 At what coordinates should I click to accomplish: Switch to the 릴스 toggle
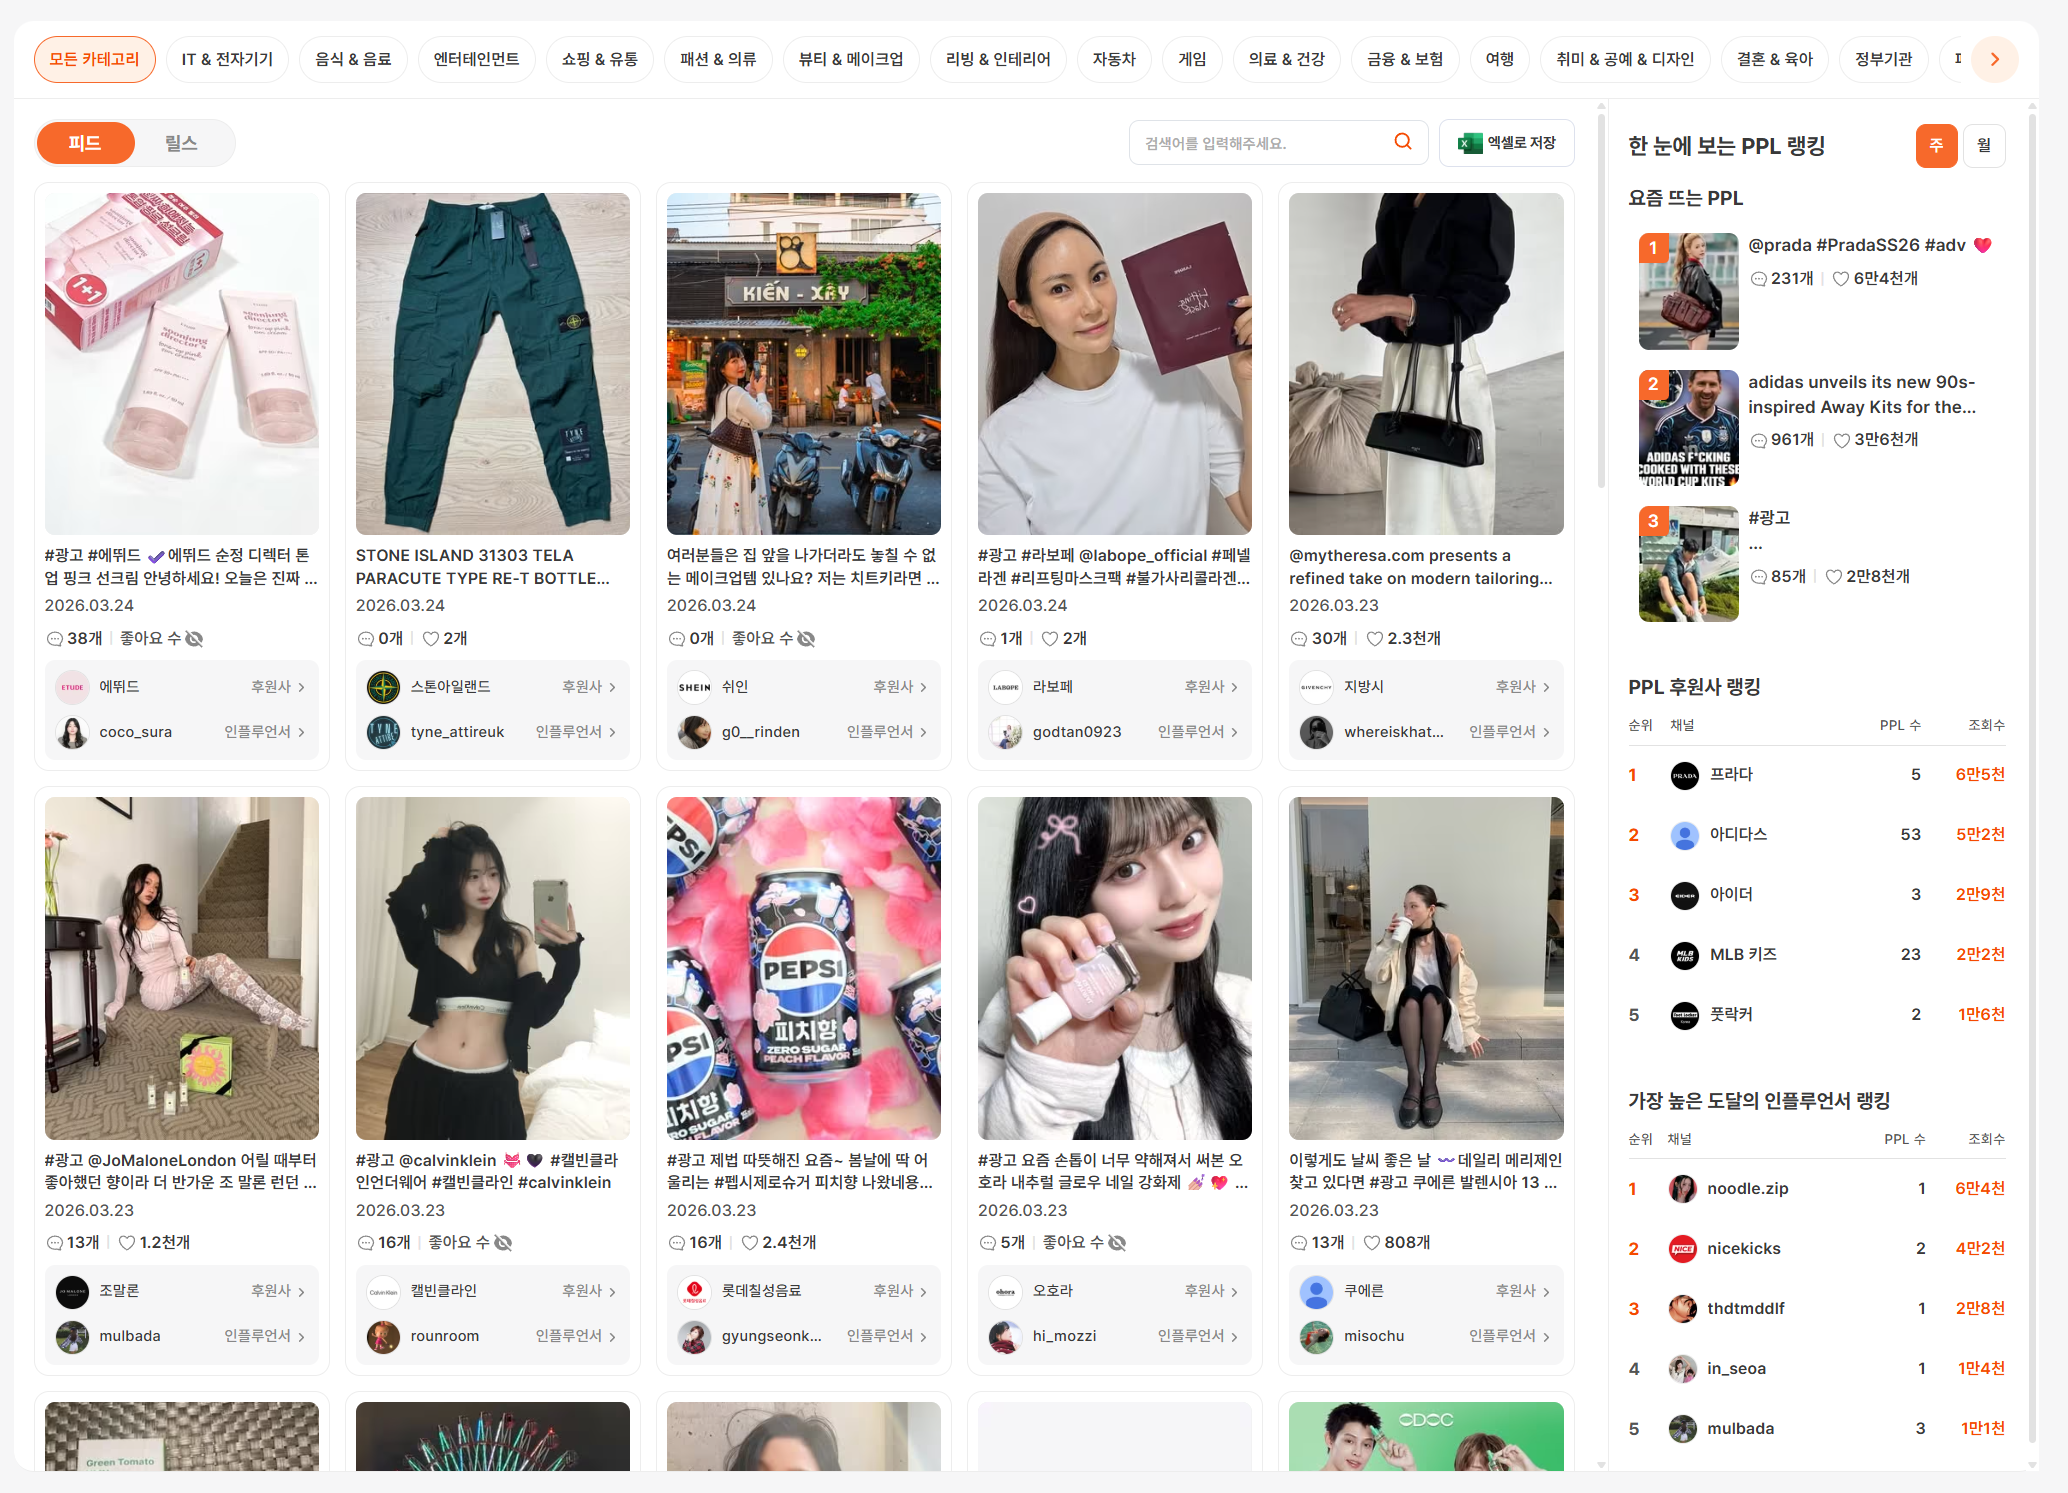[x=181, y=143]
